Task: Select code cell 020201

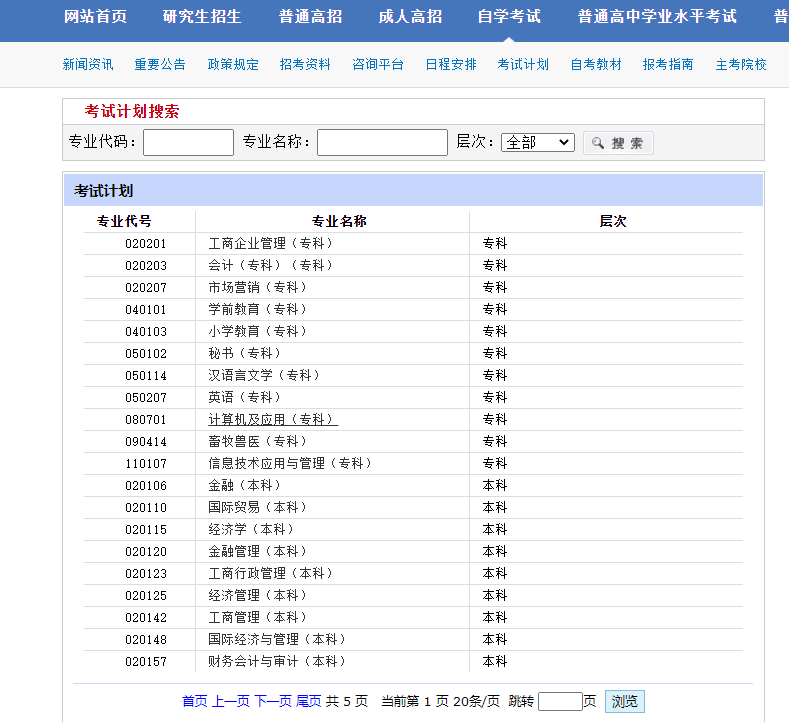Action: coord(145,244)
